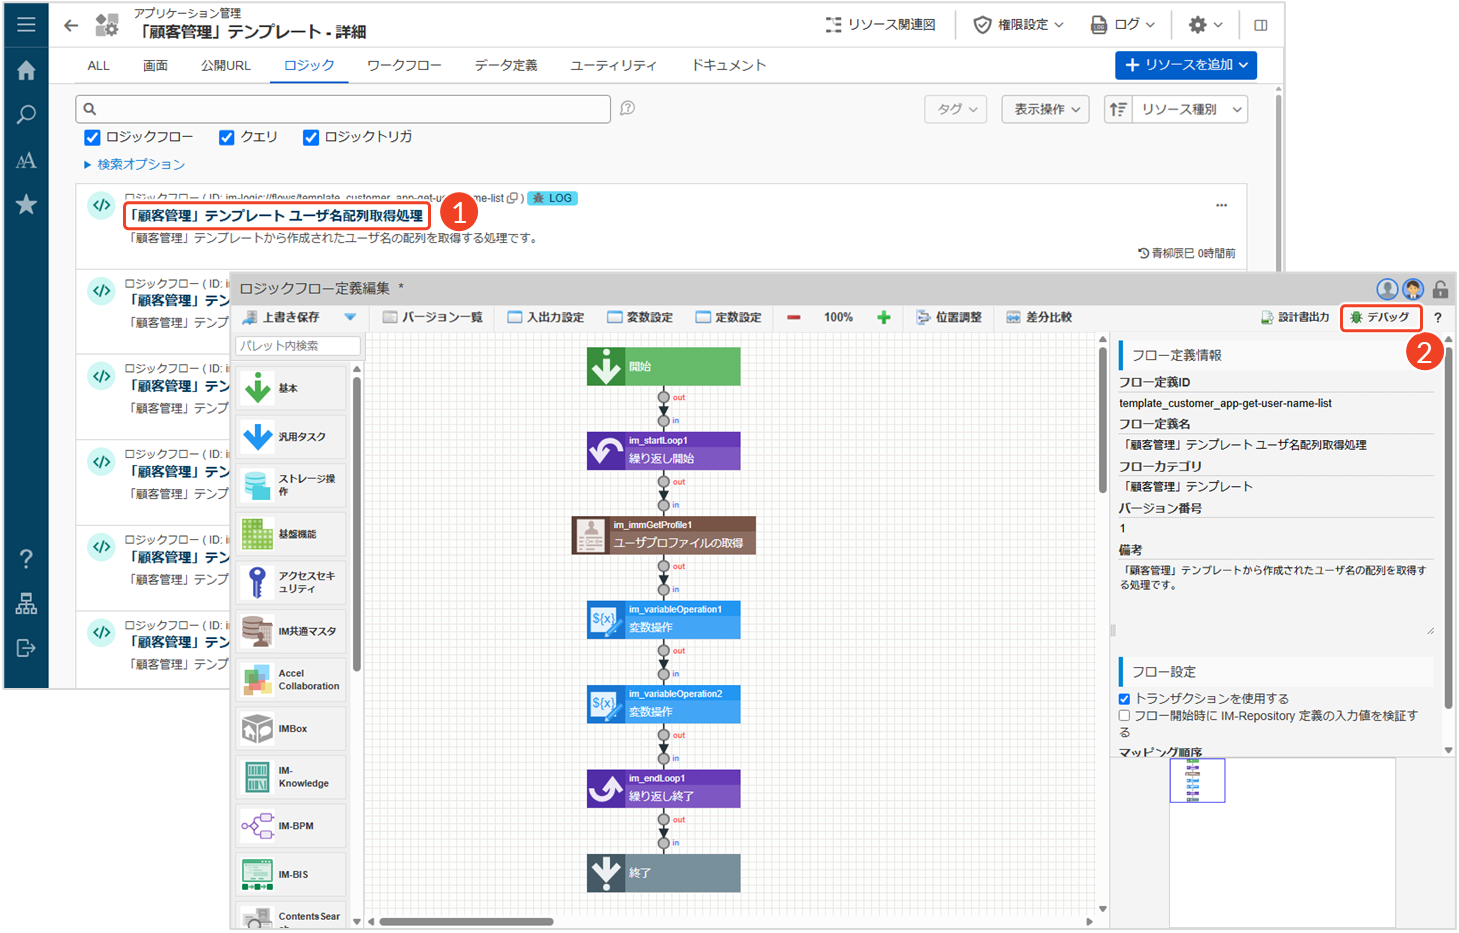Click the red zoom-out minus icon
The image size is (1459, 933).
coord(793,317)
